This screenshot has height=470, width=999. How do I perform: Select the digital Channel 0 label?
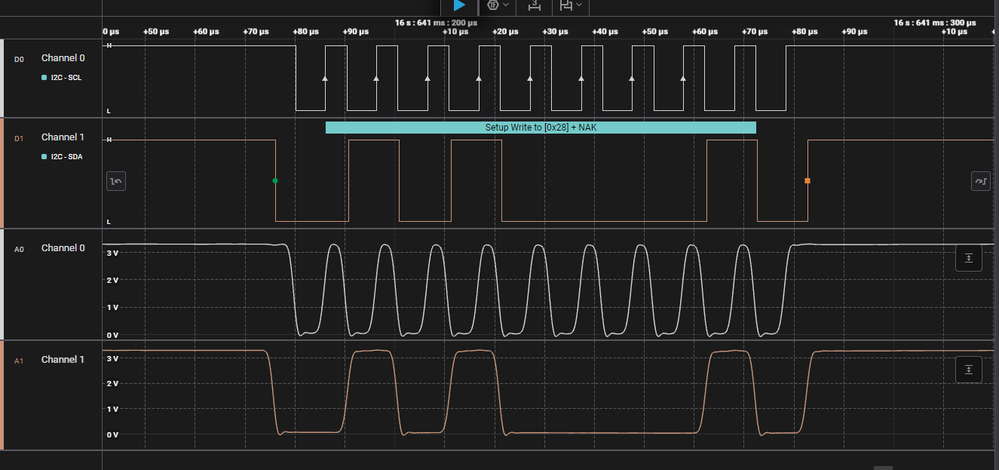pyautogui.click(x=62, y=58)
